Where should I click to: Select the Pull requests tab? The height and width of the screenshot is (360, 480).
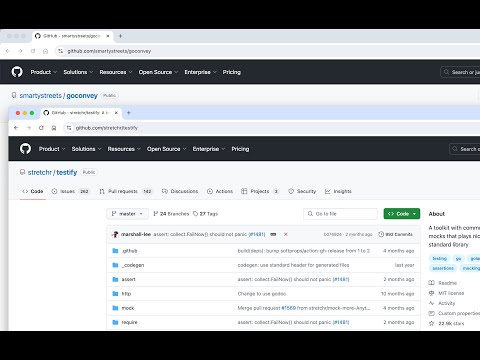(x=126, y=191)
